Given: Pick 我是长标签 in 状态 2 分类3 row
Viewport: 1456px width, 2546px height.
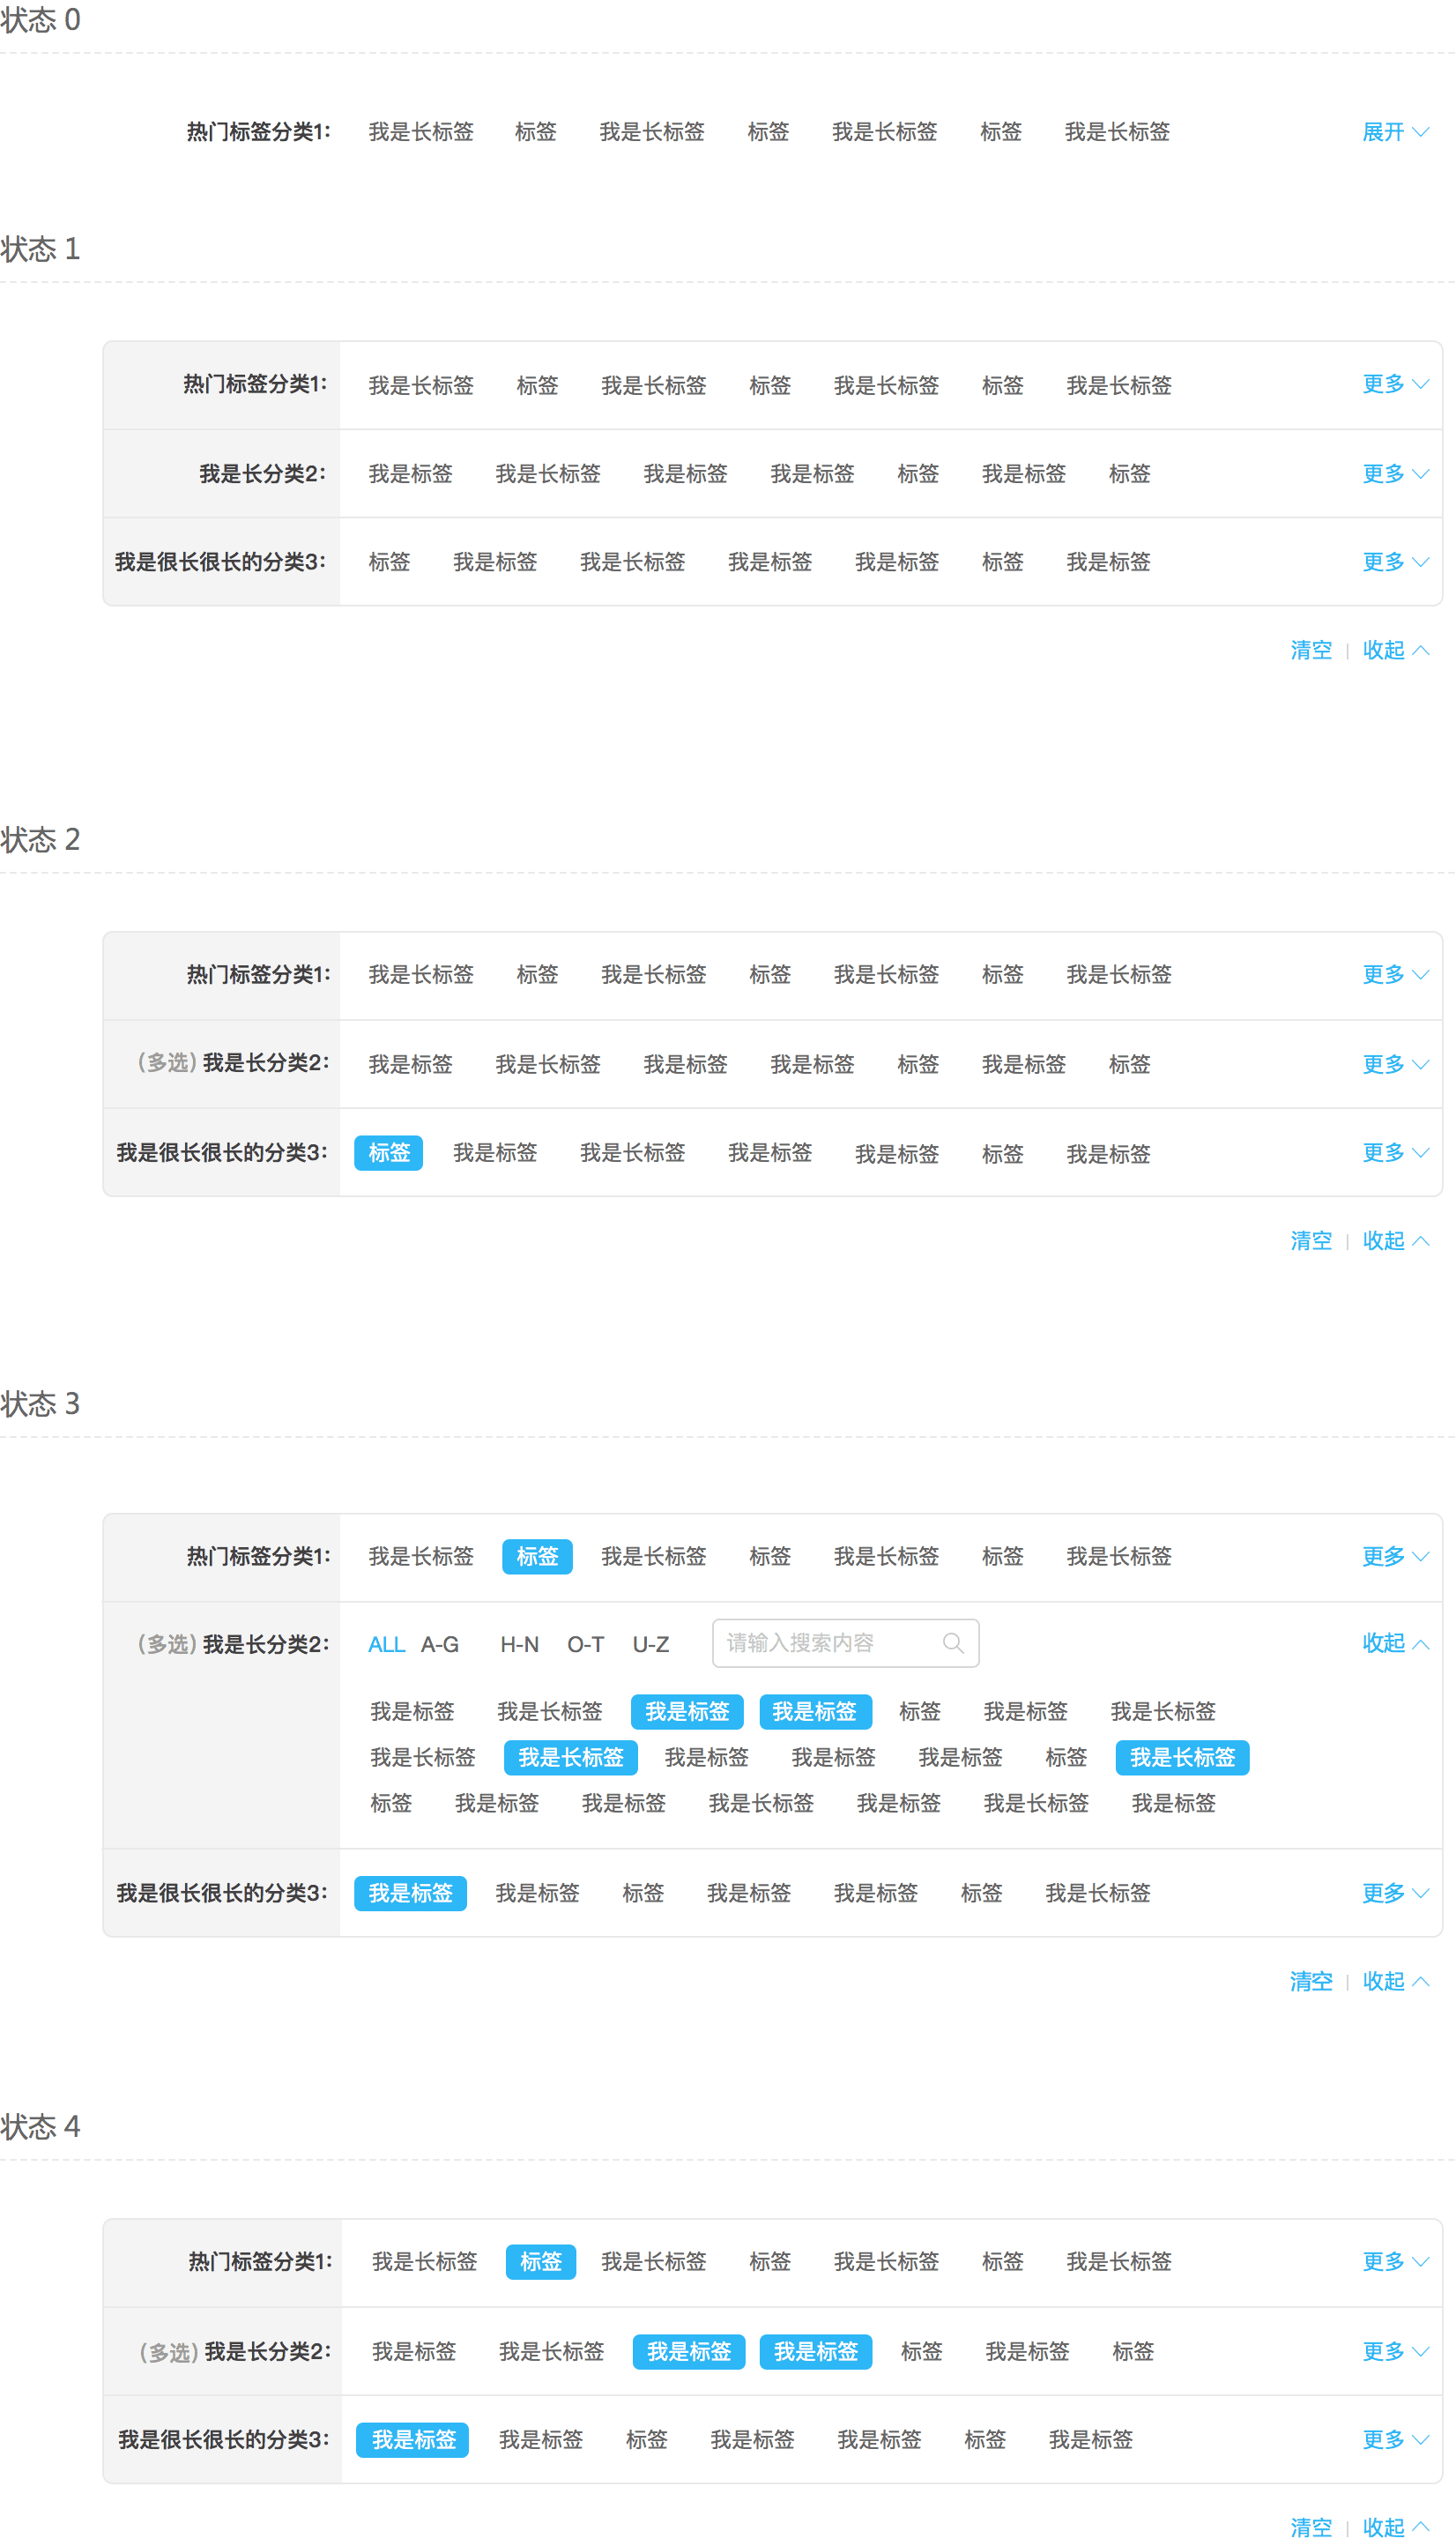Looking at the screenshot, I should 633,1153.
